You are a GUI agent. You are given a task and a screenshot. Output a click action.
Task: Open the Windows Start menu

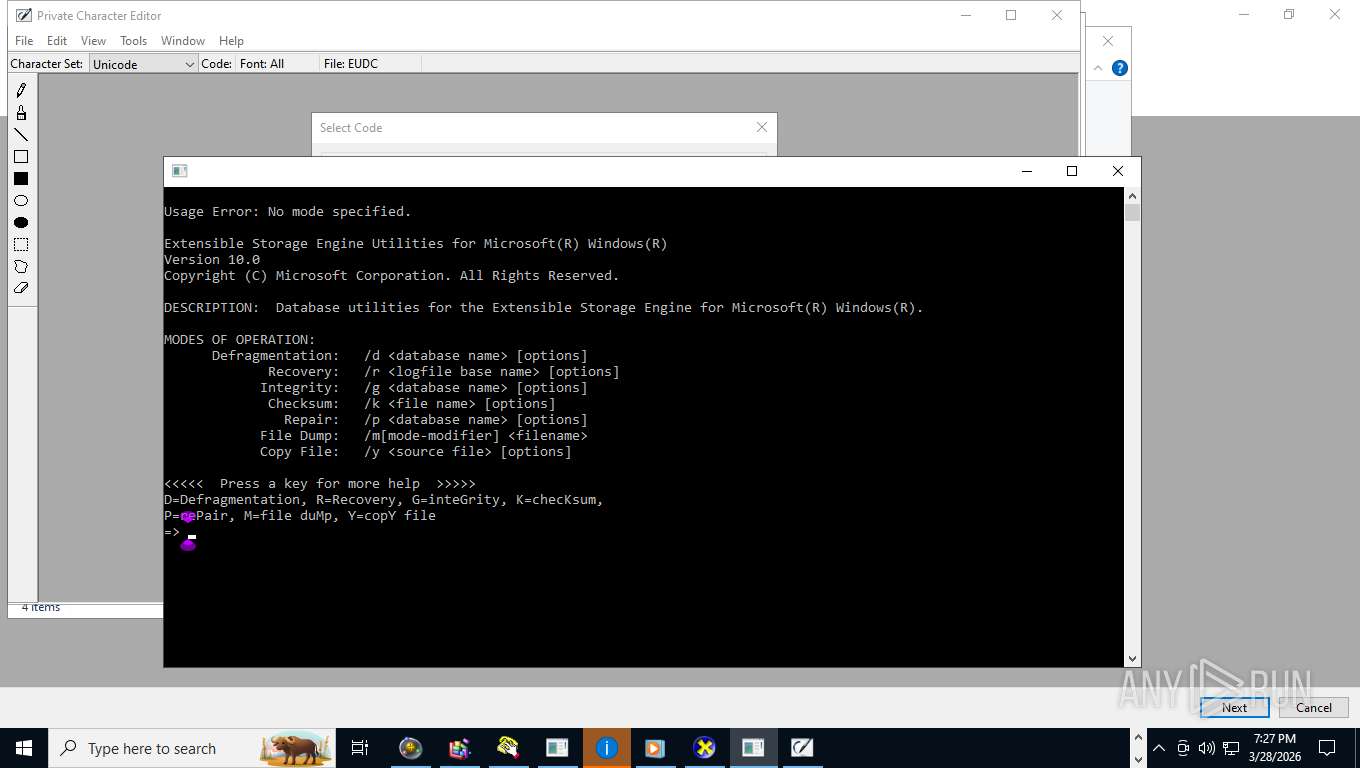coord(24,748)
